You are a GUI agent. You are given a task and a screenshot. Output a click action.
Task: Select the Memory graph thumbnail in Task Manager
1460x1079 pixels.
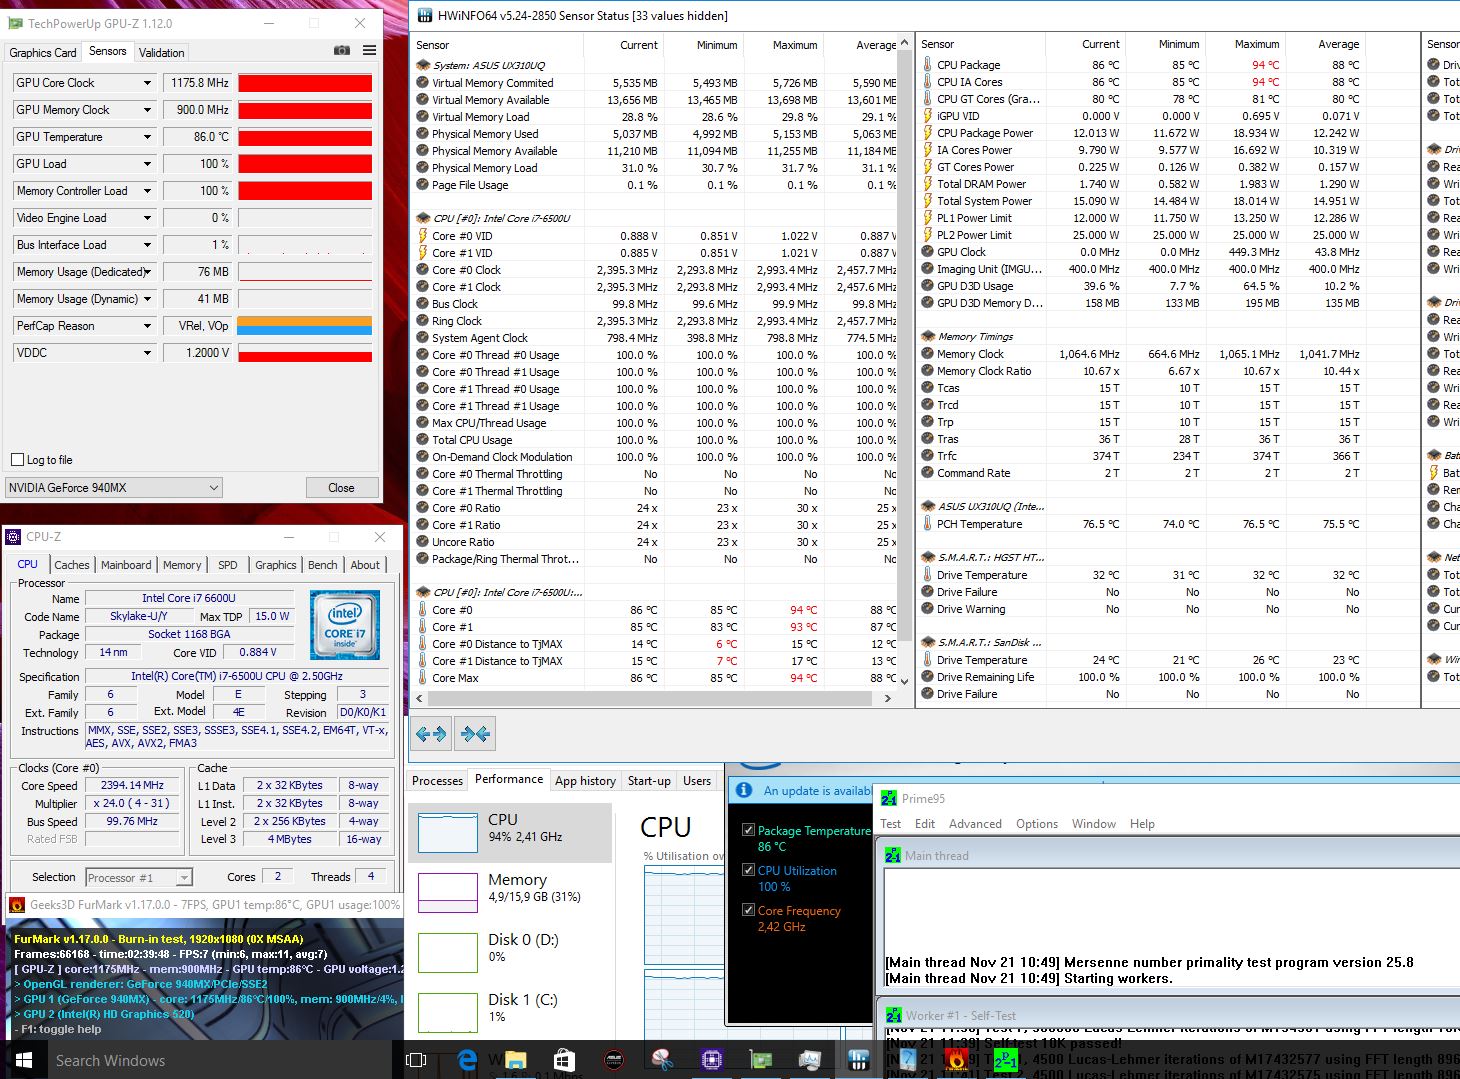click(448, 893)
